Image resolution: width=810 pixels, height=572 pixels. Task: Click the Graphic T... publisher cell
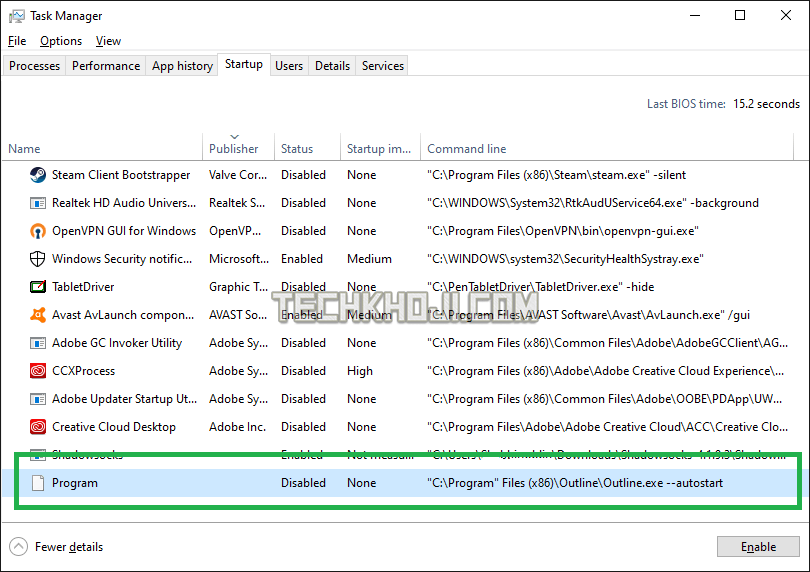click(238, 287)
